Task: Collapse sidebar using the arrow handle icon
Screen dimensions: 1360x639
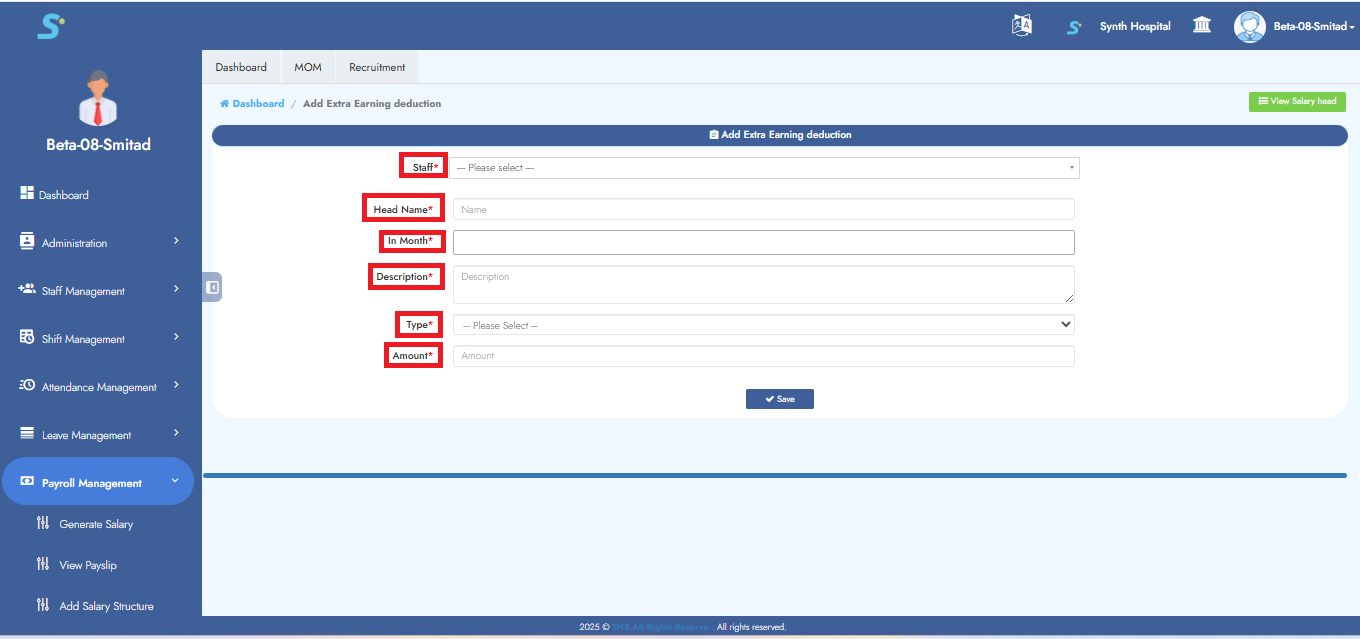Action: (212, 287)
